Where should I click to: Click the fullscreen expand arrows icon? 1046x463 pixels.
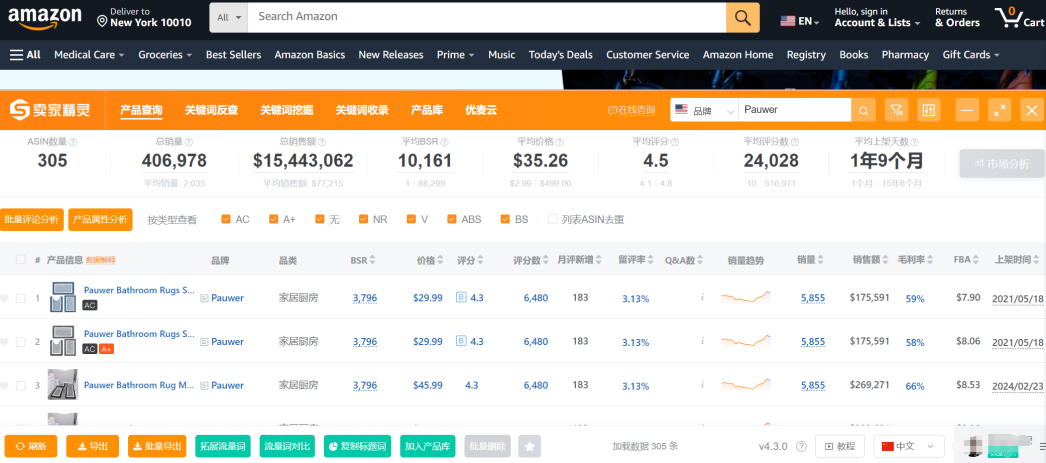pyautogui.click(x=999, y=110)
